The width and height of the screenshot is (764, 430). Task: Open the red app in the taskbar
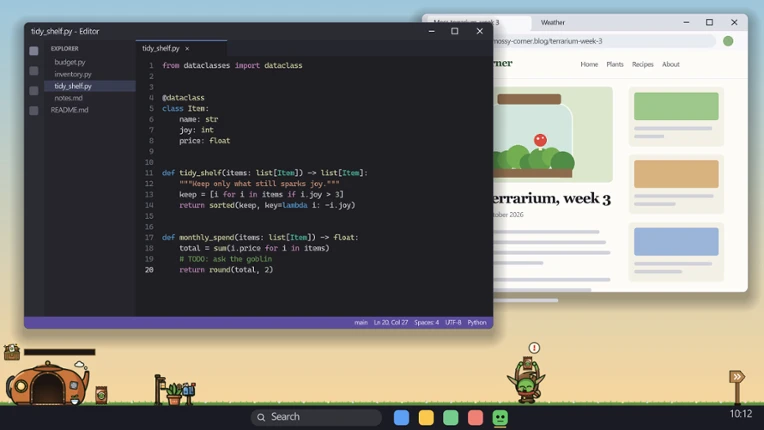[x=476, y=418]
